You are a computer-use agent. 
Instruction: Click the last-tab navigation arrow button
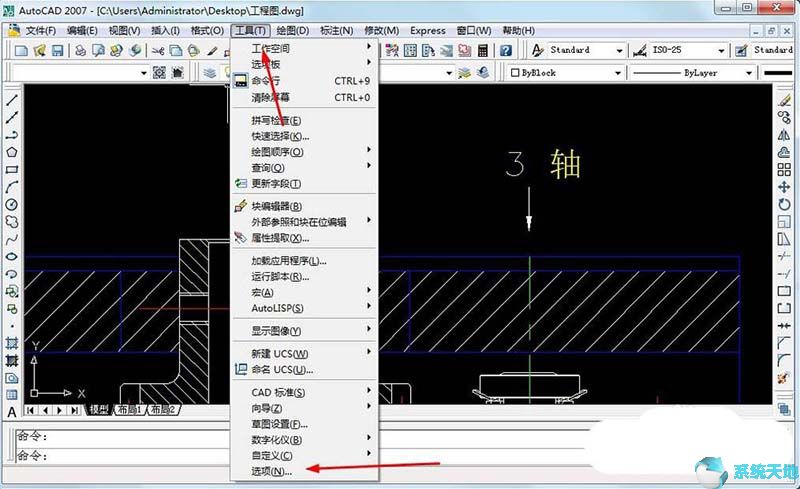[75, 410]
